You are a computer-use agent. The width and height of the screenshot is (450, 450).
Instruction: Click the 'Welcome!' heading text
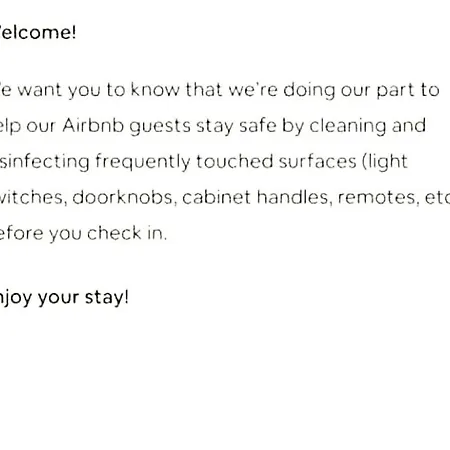(x=38, y=32)
